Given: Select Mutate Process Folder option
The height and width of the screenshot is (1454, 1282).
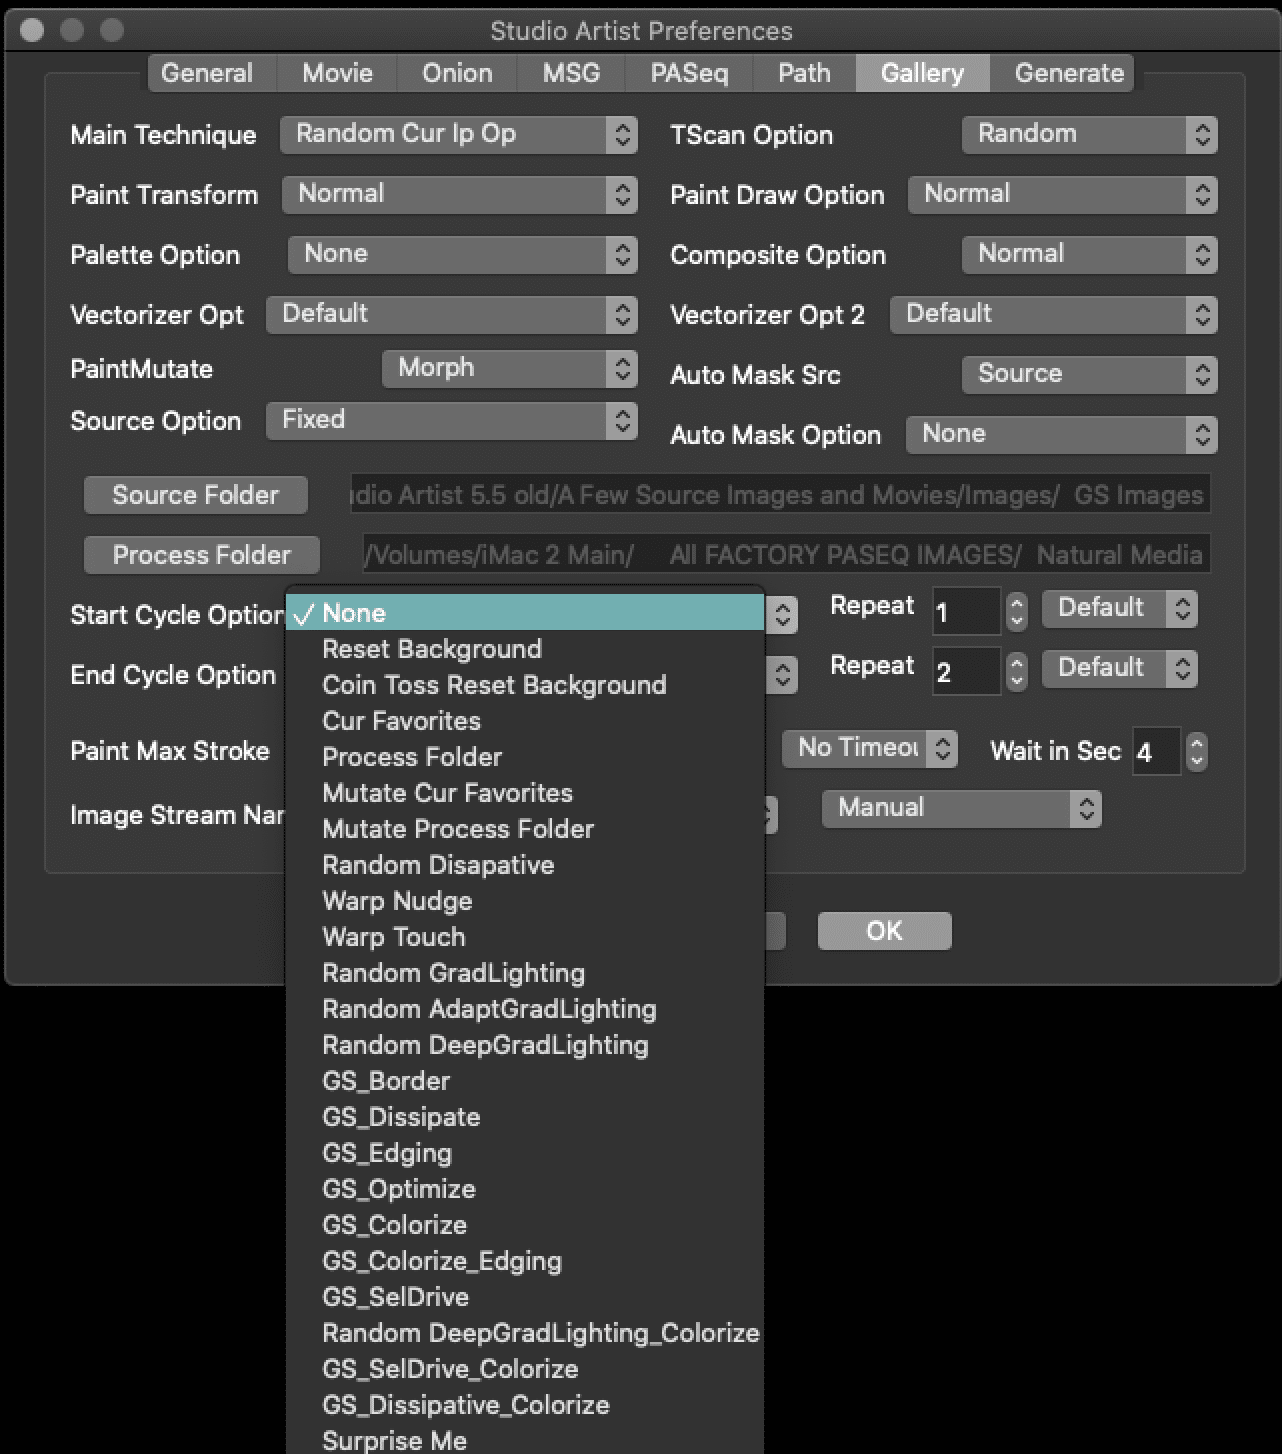Looking at the screenshot, I should point(525,829).
